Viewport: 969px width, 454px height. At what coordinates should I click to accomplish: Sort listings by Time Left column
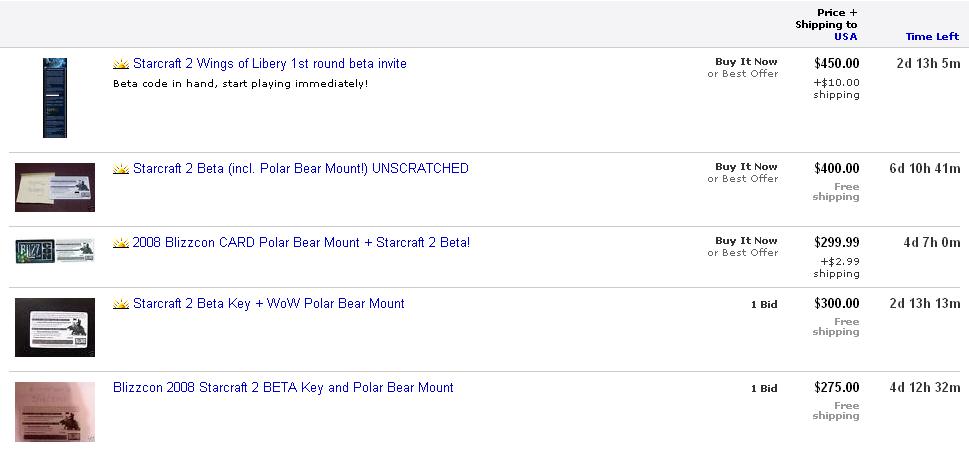click(932, 36)
